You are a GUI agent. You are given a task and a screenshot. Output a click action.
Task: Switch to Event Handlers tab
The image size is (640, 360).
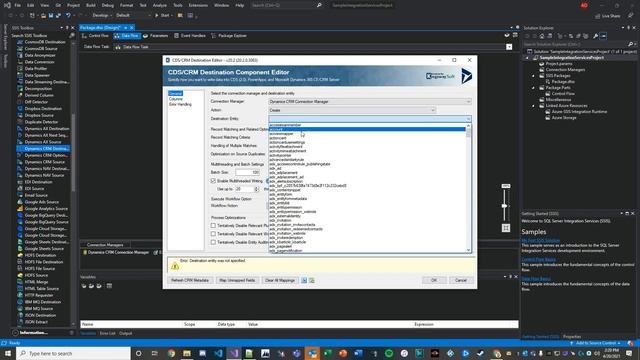(190, 36)
